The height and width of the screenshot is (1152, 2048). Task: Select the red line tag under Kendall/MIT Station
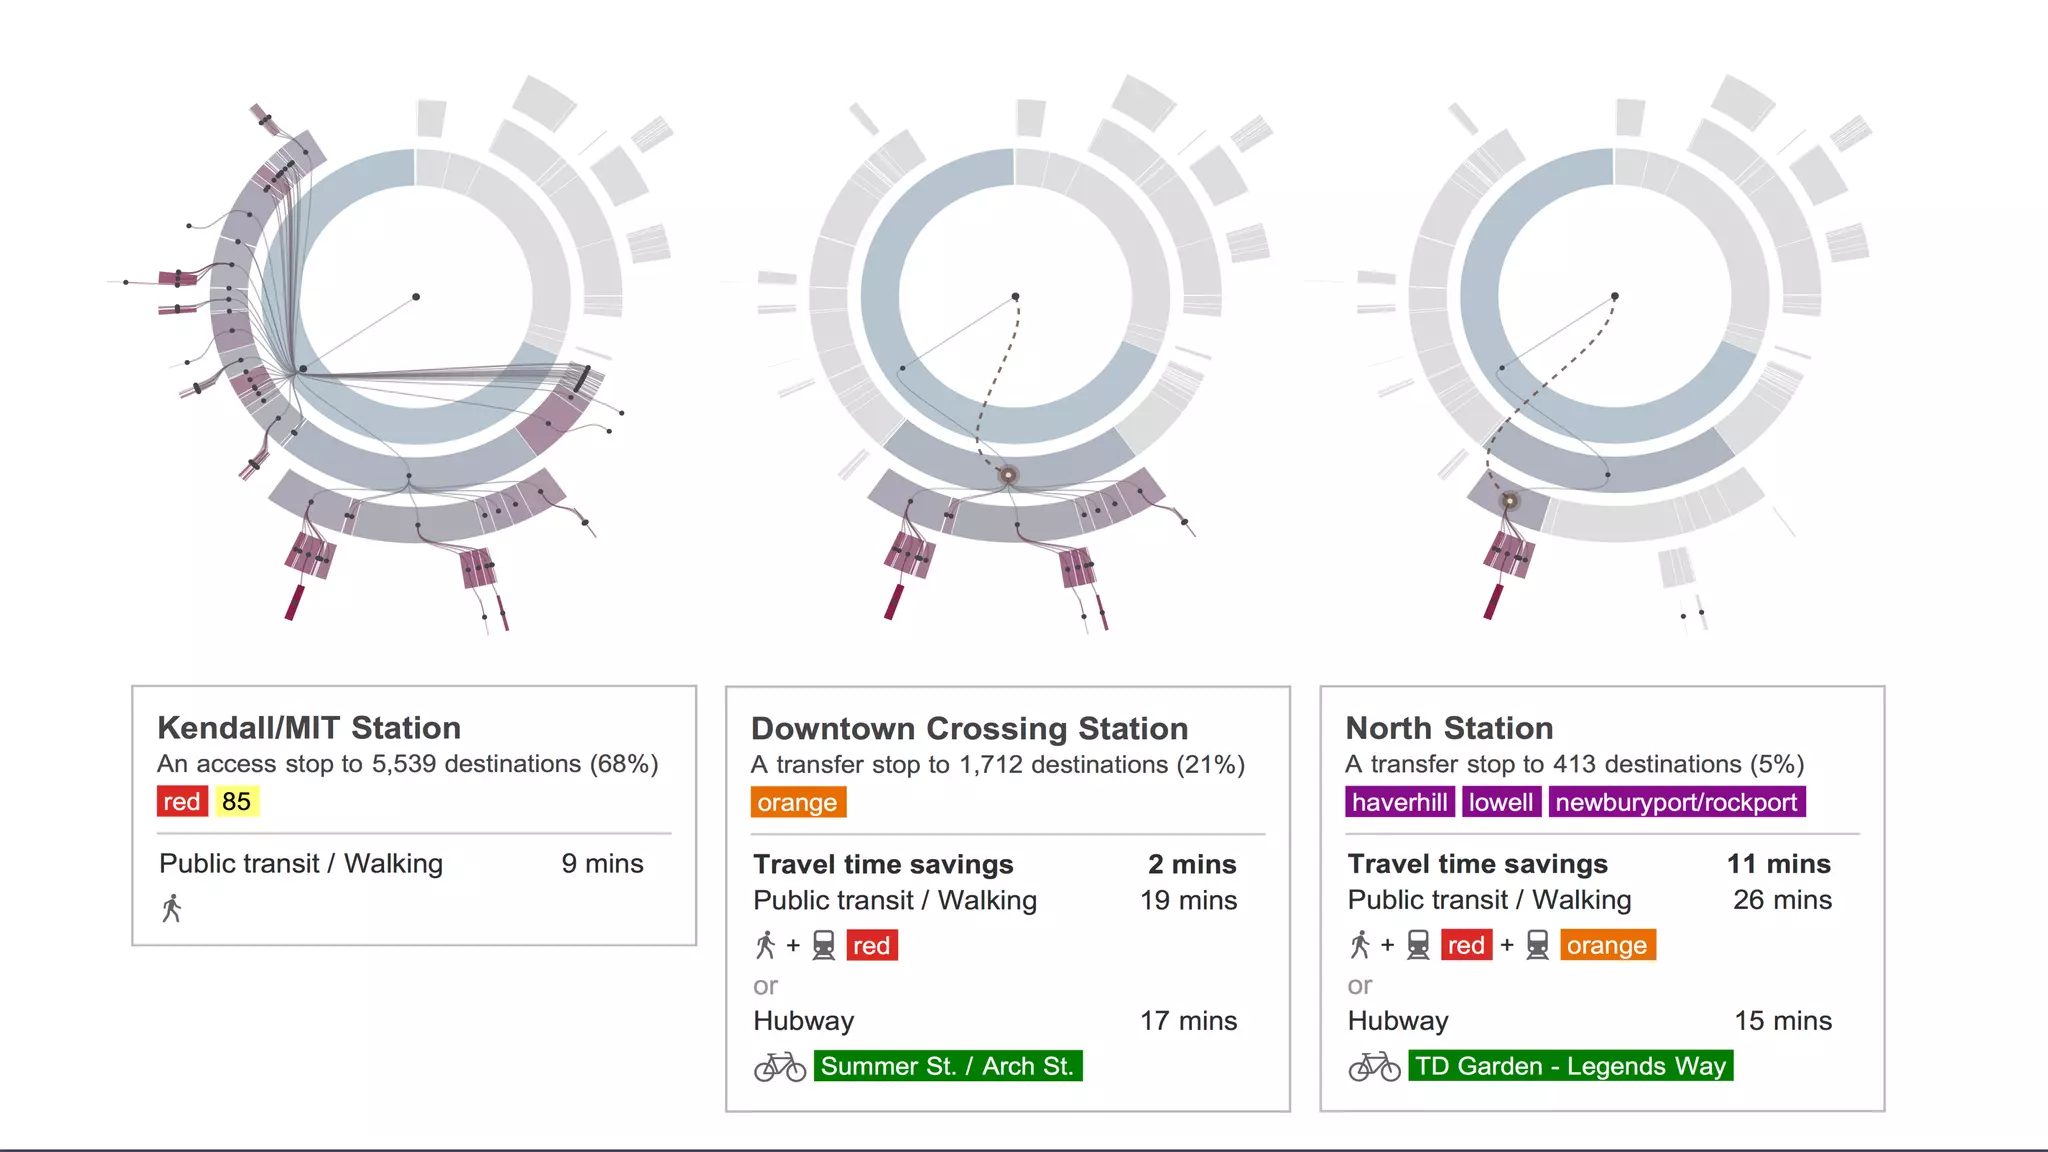pos(182,802)
